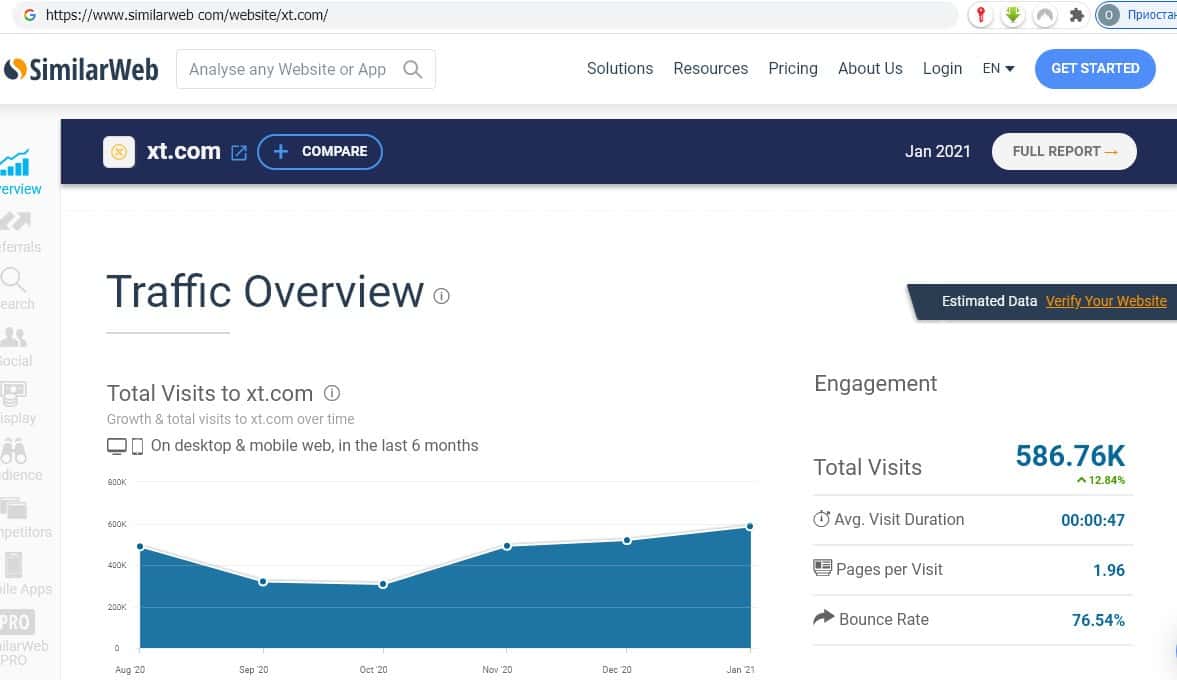Click the 12.84% growth indicator

[x=1101, y=480]
